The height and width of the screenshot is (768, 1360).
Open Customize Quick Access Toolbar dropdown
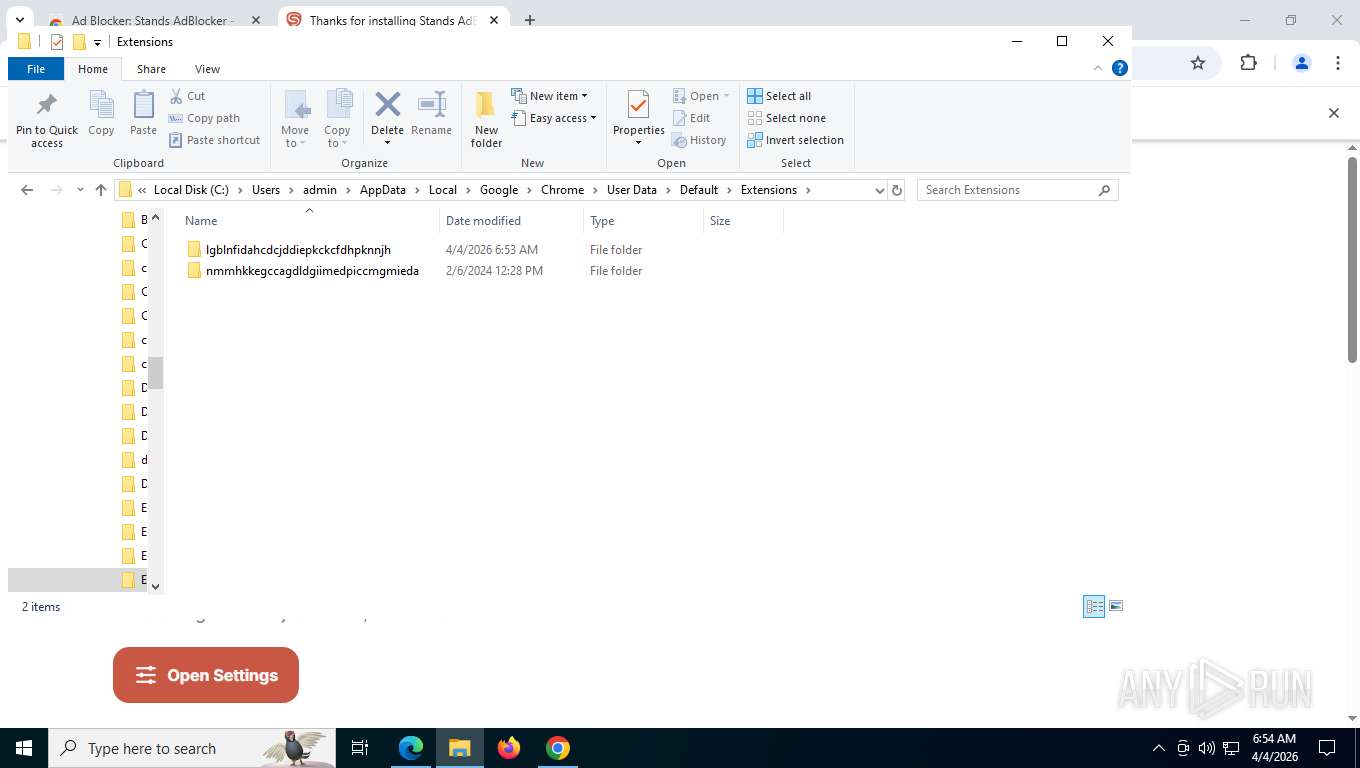click(97, 42)
